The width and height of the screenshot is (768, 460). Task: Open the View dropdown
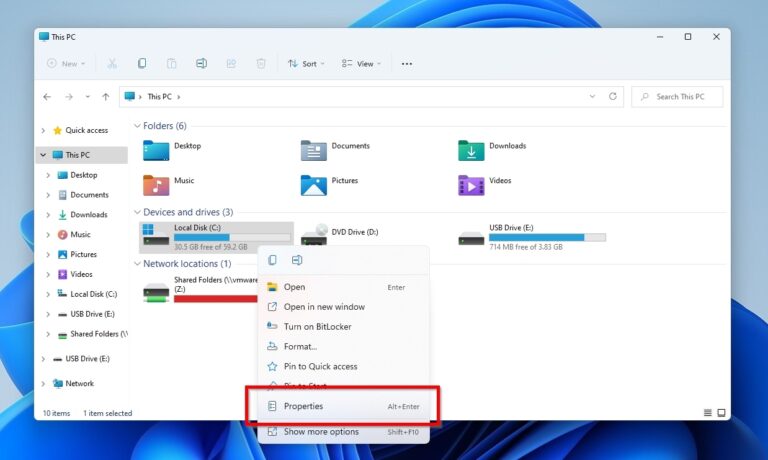pyautogui.click(x=361, y=64)
